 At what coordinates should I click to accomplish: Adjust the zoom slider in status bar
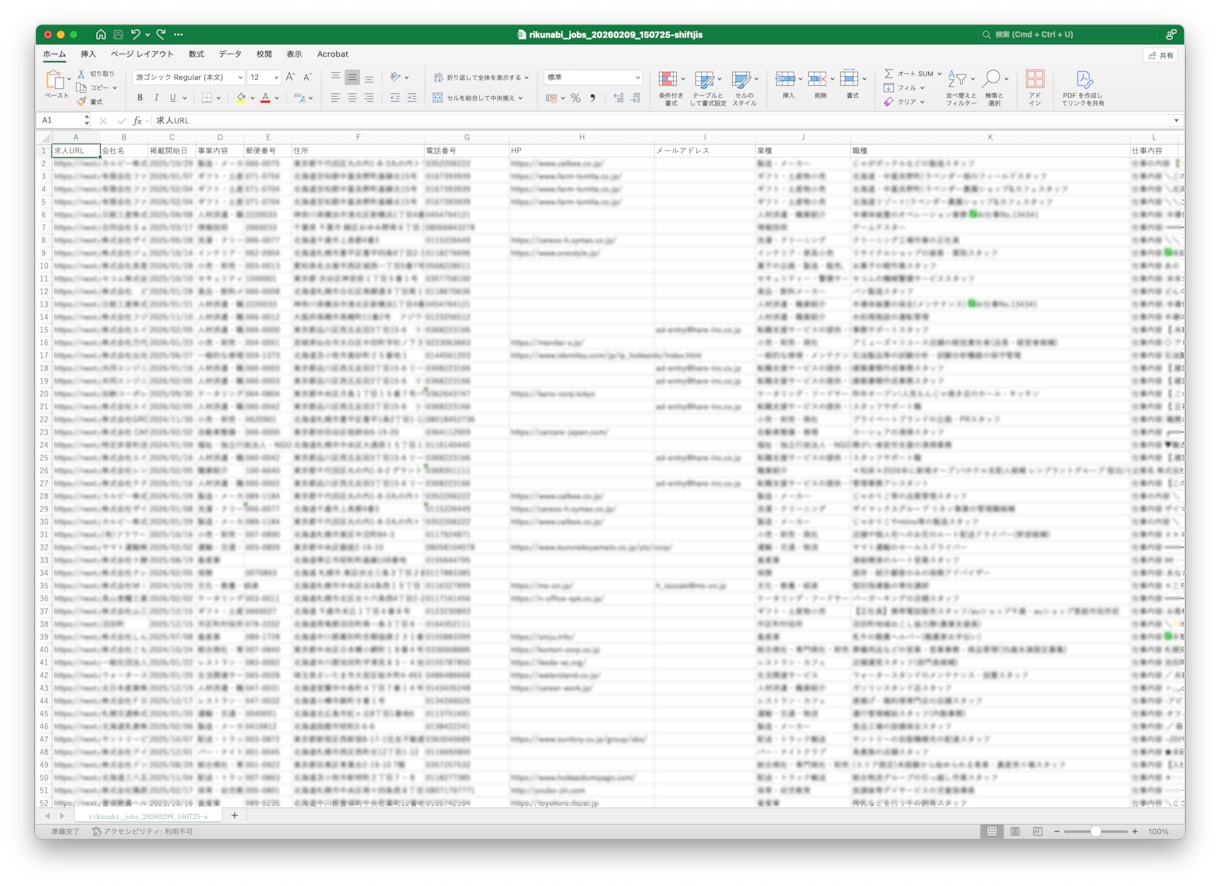[x=1096, y=831]
